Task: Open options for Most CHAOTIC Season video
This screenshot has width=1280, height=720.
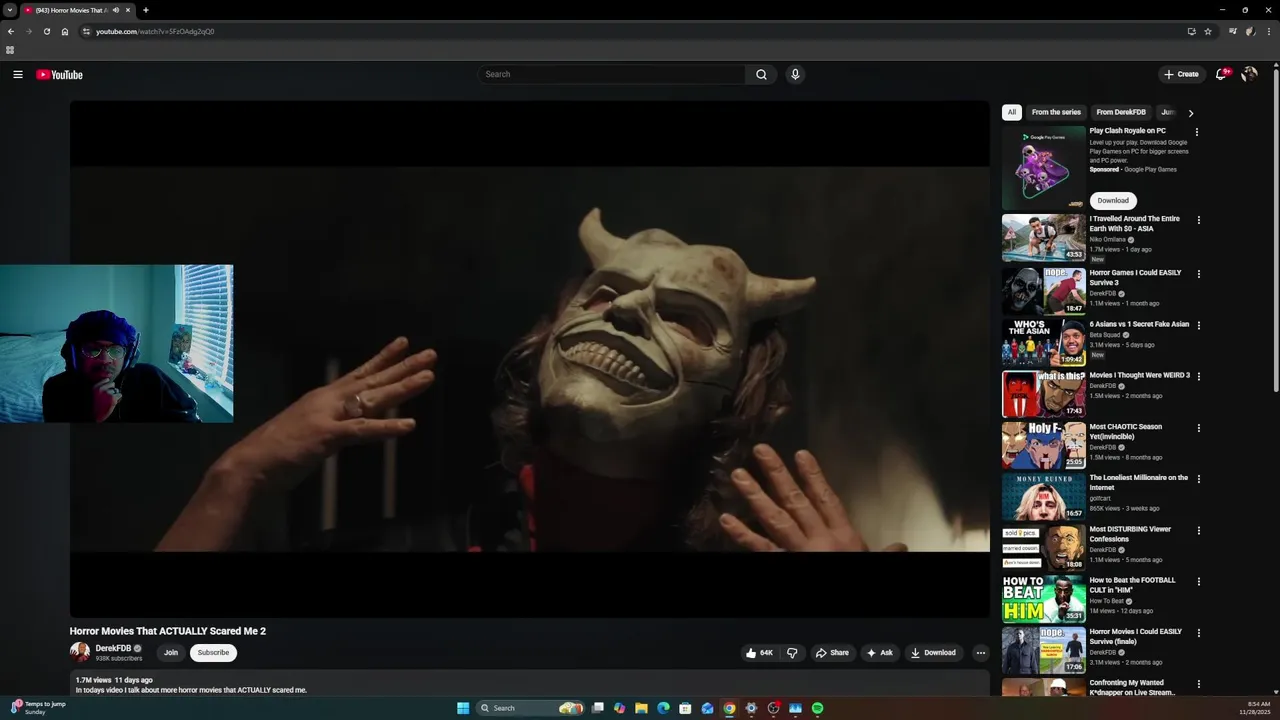Action: coord(1199,428)
